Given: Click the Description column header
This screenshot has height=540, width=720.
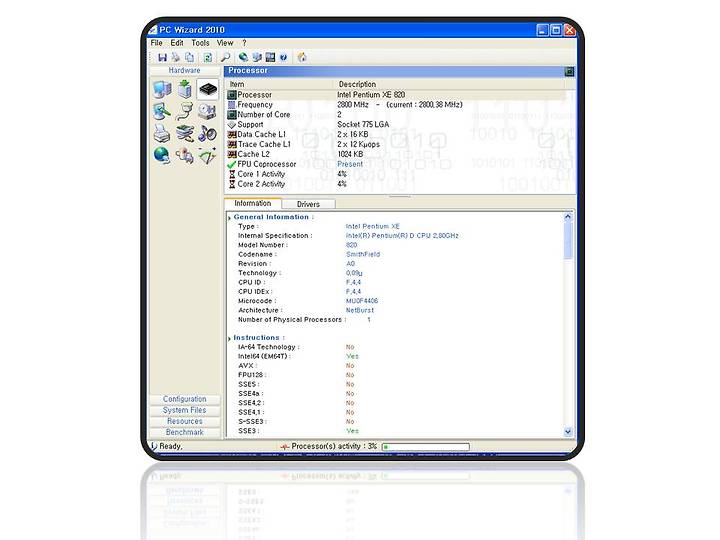Looking at the screenshot, I should point(449,84).
